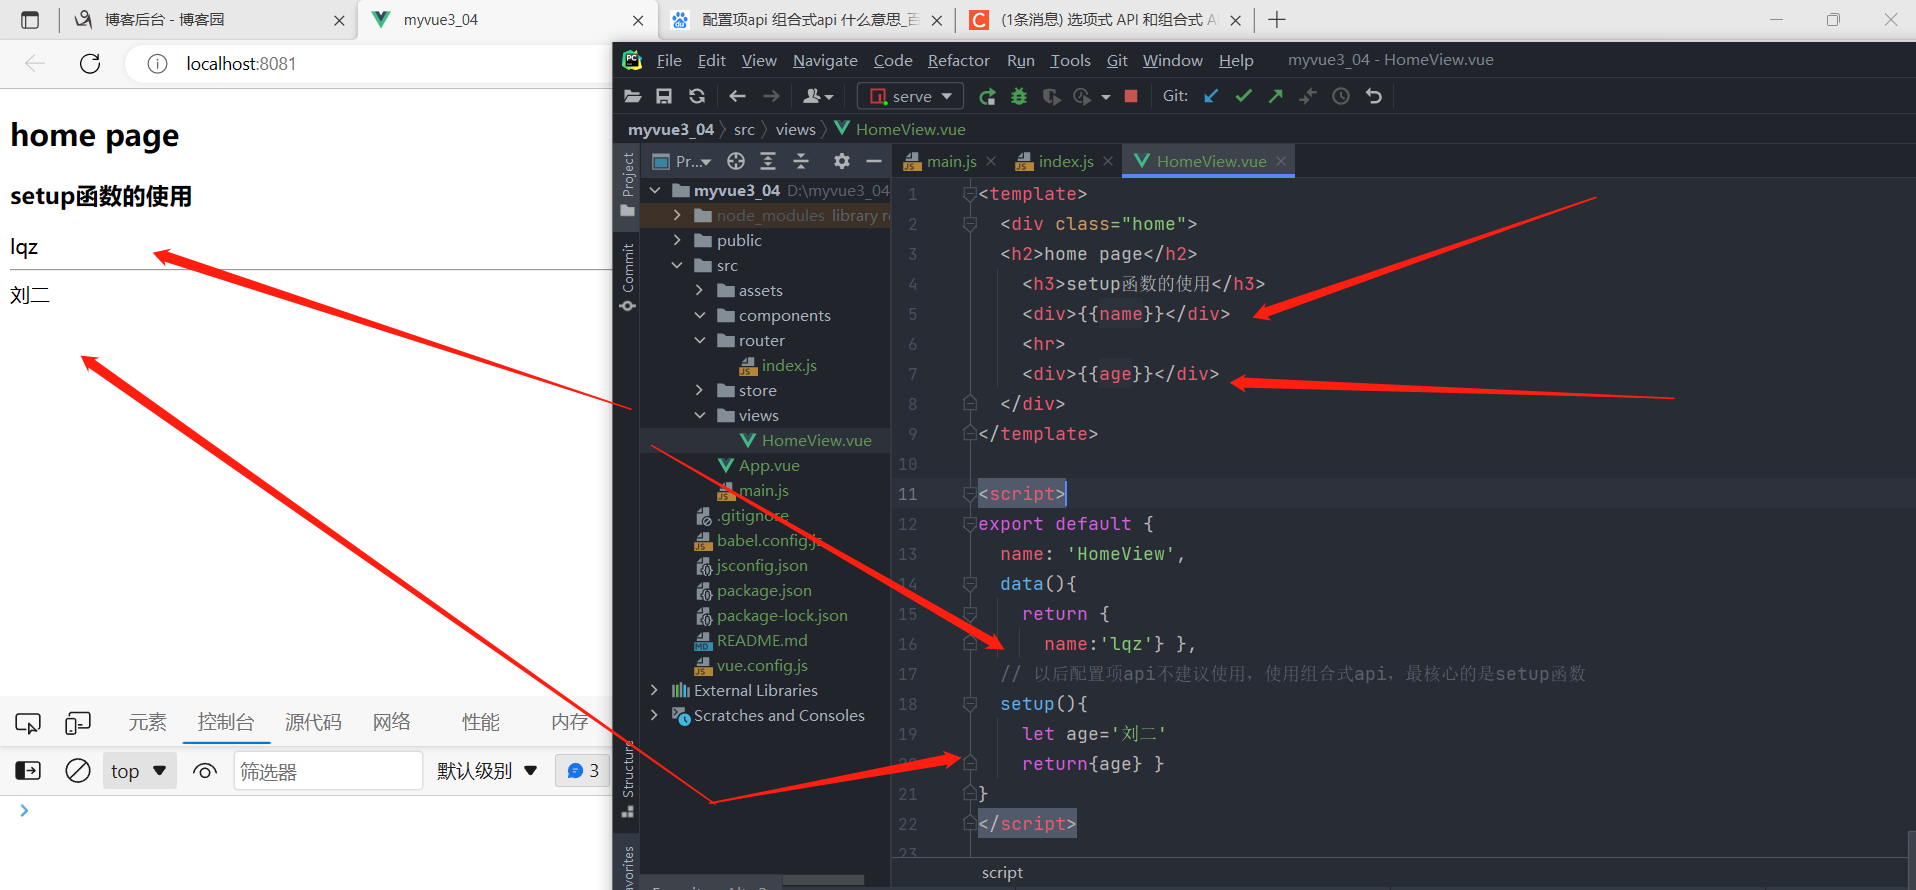Run with coverage using the shield icon

pyautogui.click(x=1051, y=96)
